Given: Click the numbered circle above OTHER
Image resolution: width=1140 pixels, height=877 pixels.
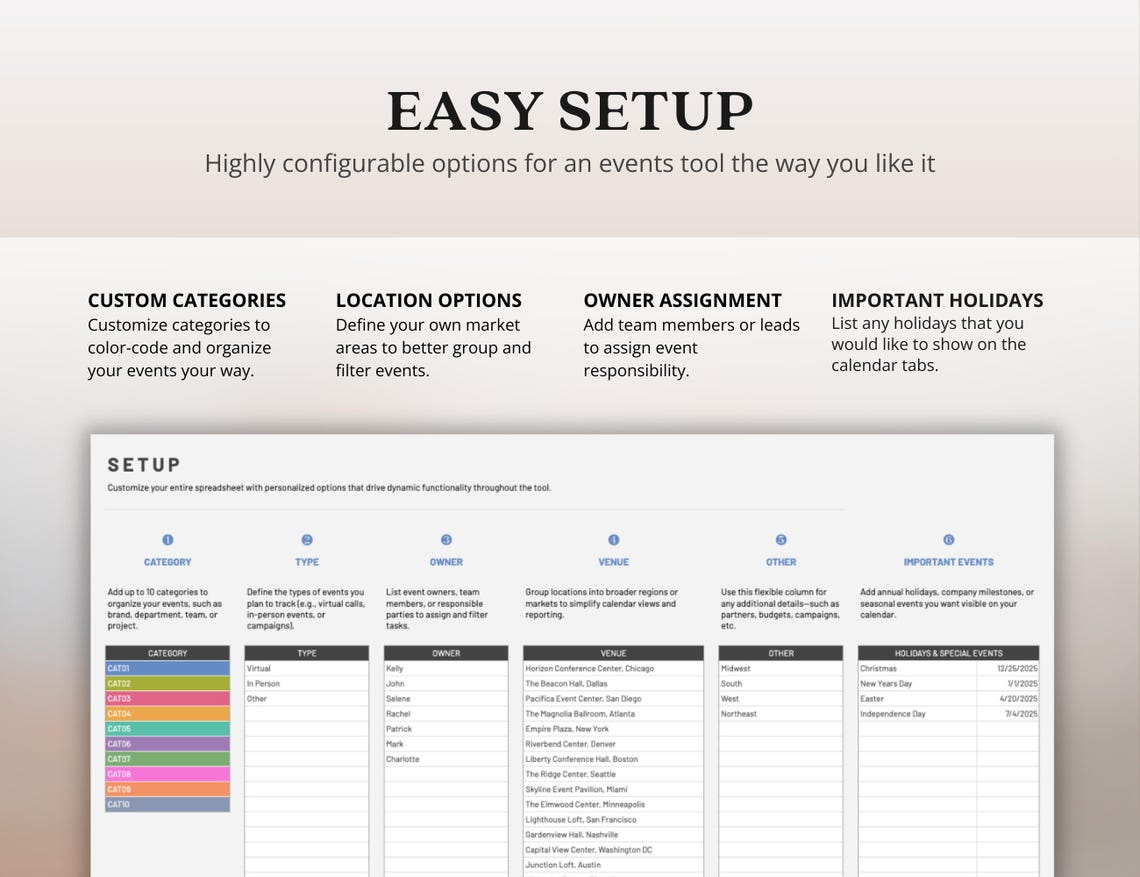Looking at the screenshot, I should point(781,540).
